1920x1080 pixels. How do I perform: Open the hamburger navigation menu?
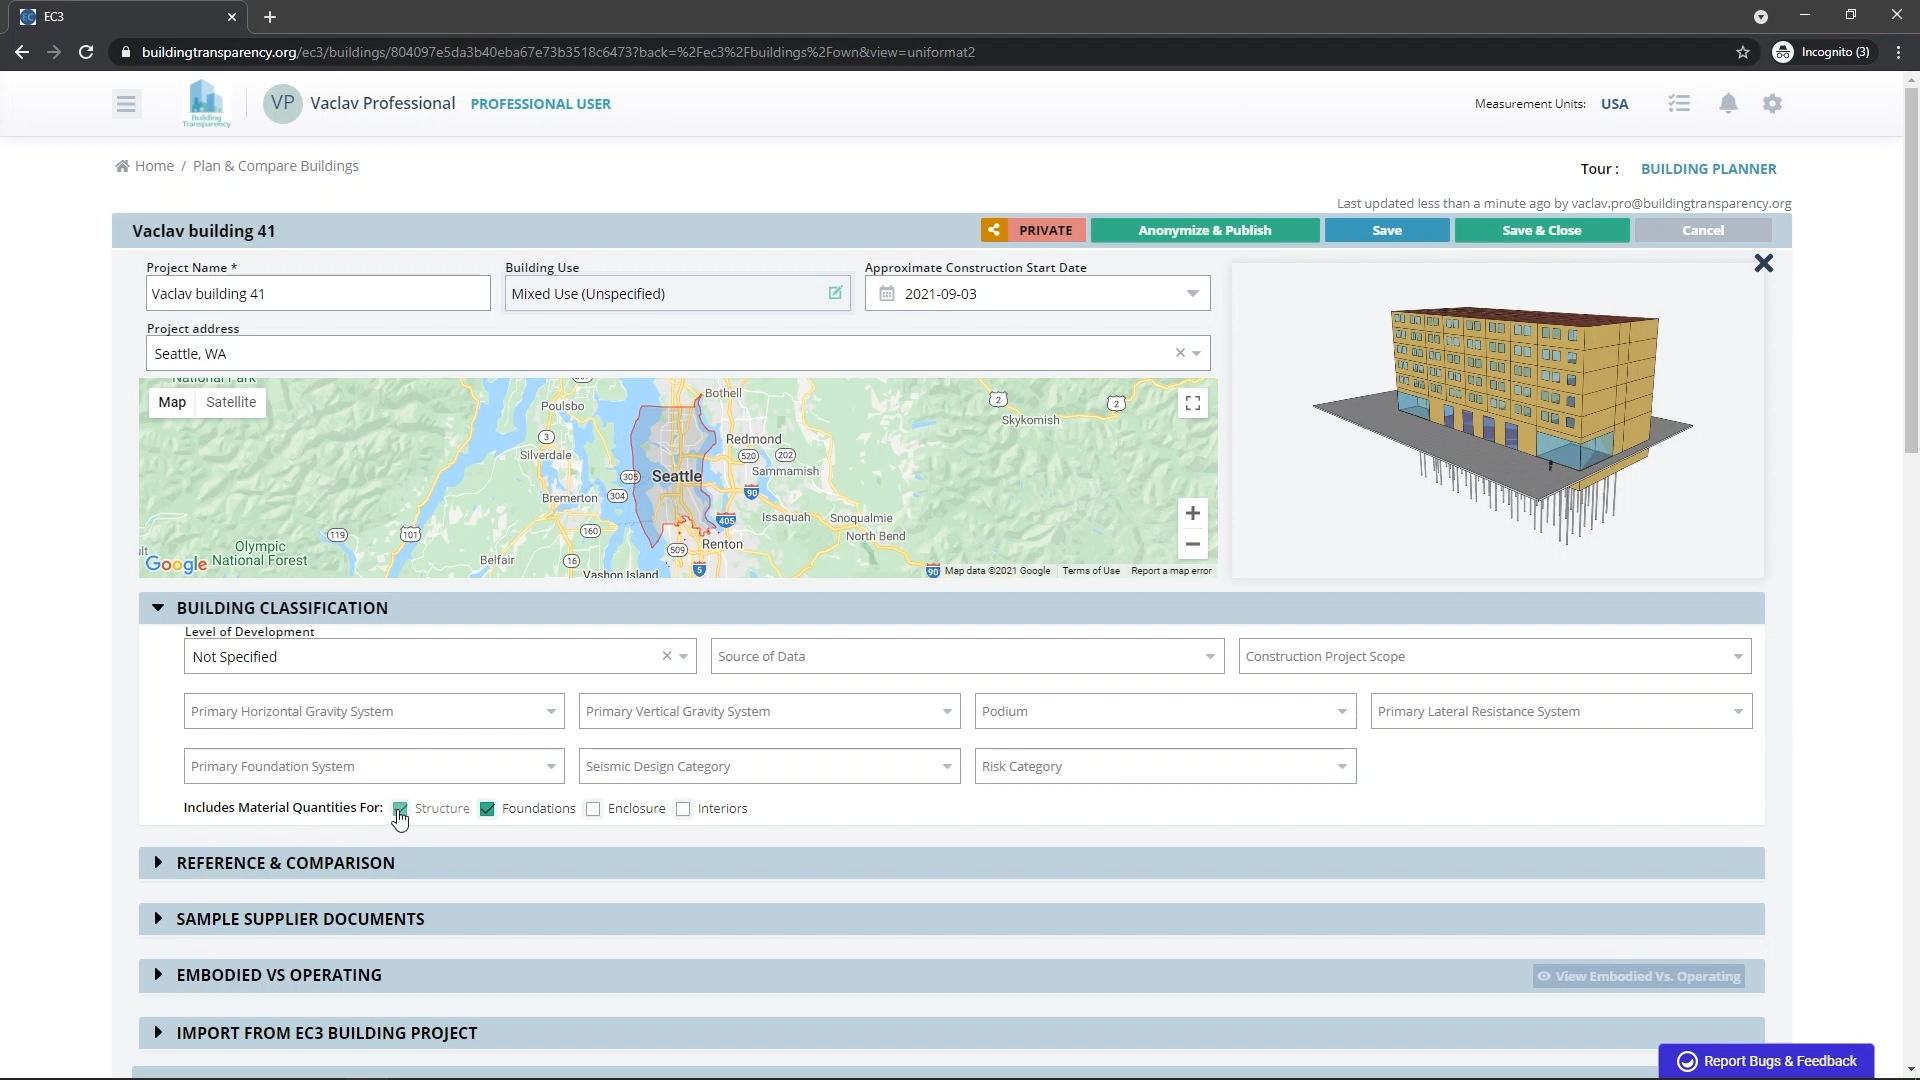[x=126, y=104]
